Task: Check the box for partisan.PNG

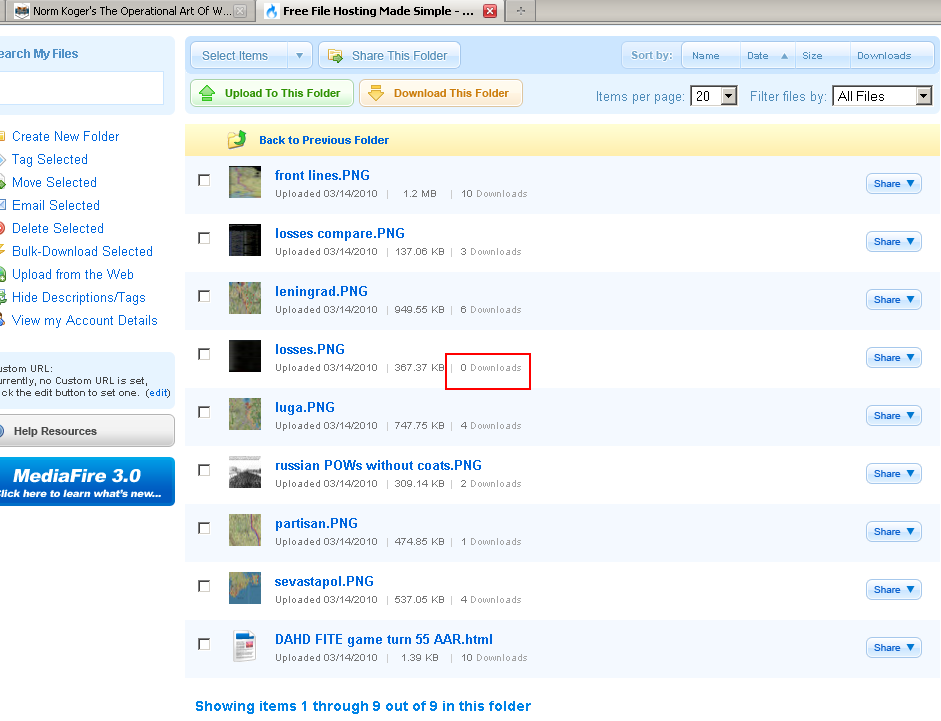Action: [x=204, y=528]
